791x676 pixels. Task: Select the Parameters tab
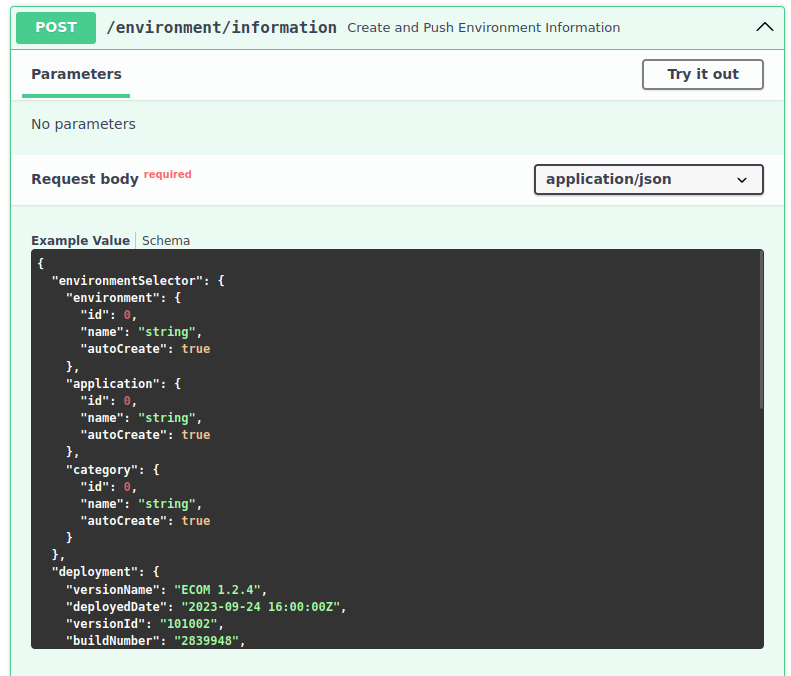point(76,74)
